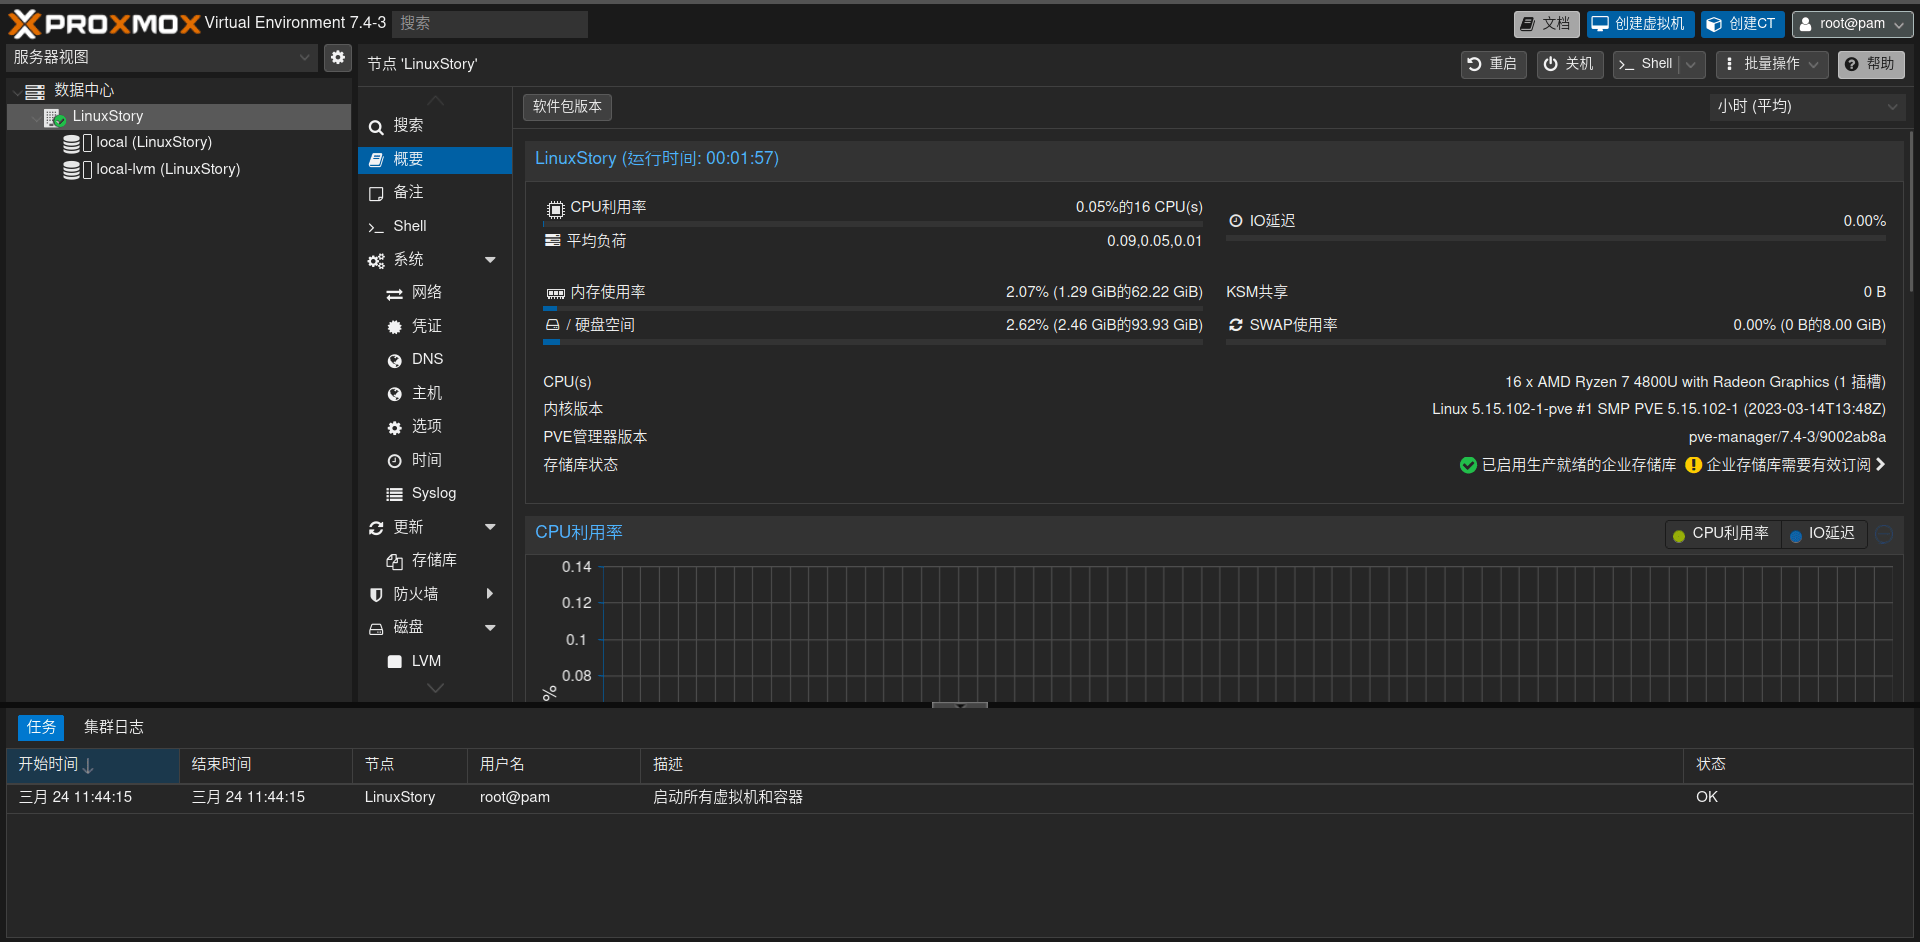Viewport: 1920px width, 942px height.
Task: Toggle the IO延迟 chart legend
Action: click(1823, 533)
